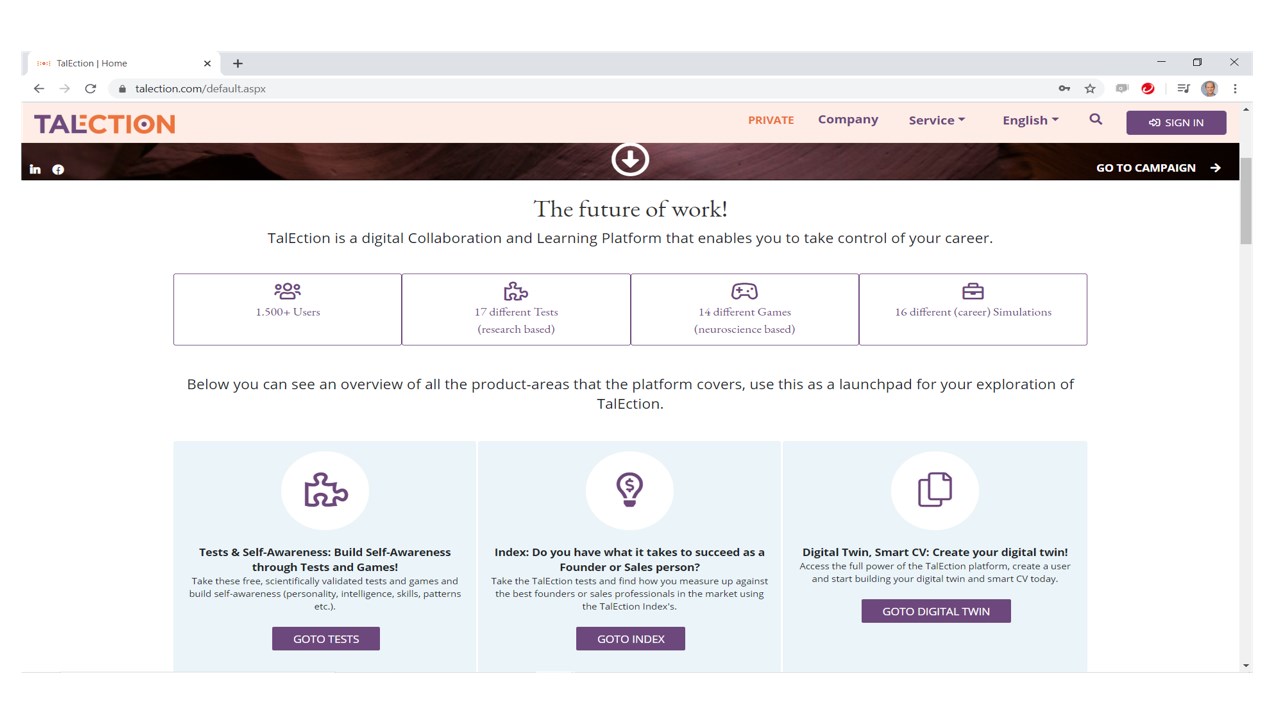This screenshot has height=720, width=1280.
Task: Click the red extension icon in toolbar
Action: click(1148, 89)
